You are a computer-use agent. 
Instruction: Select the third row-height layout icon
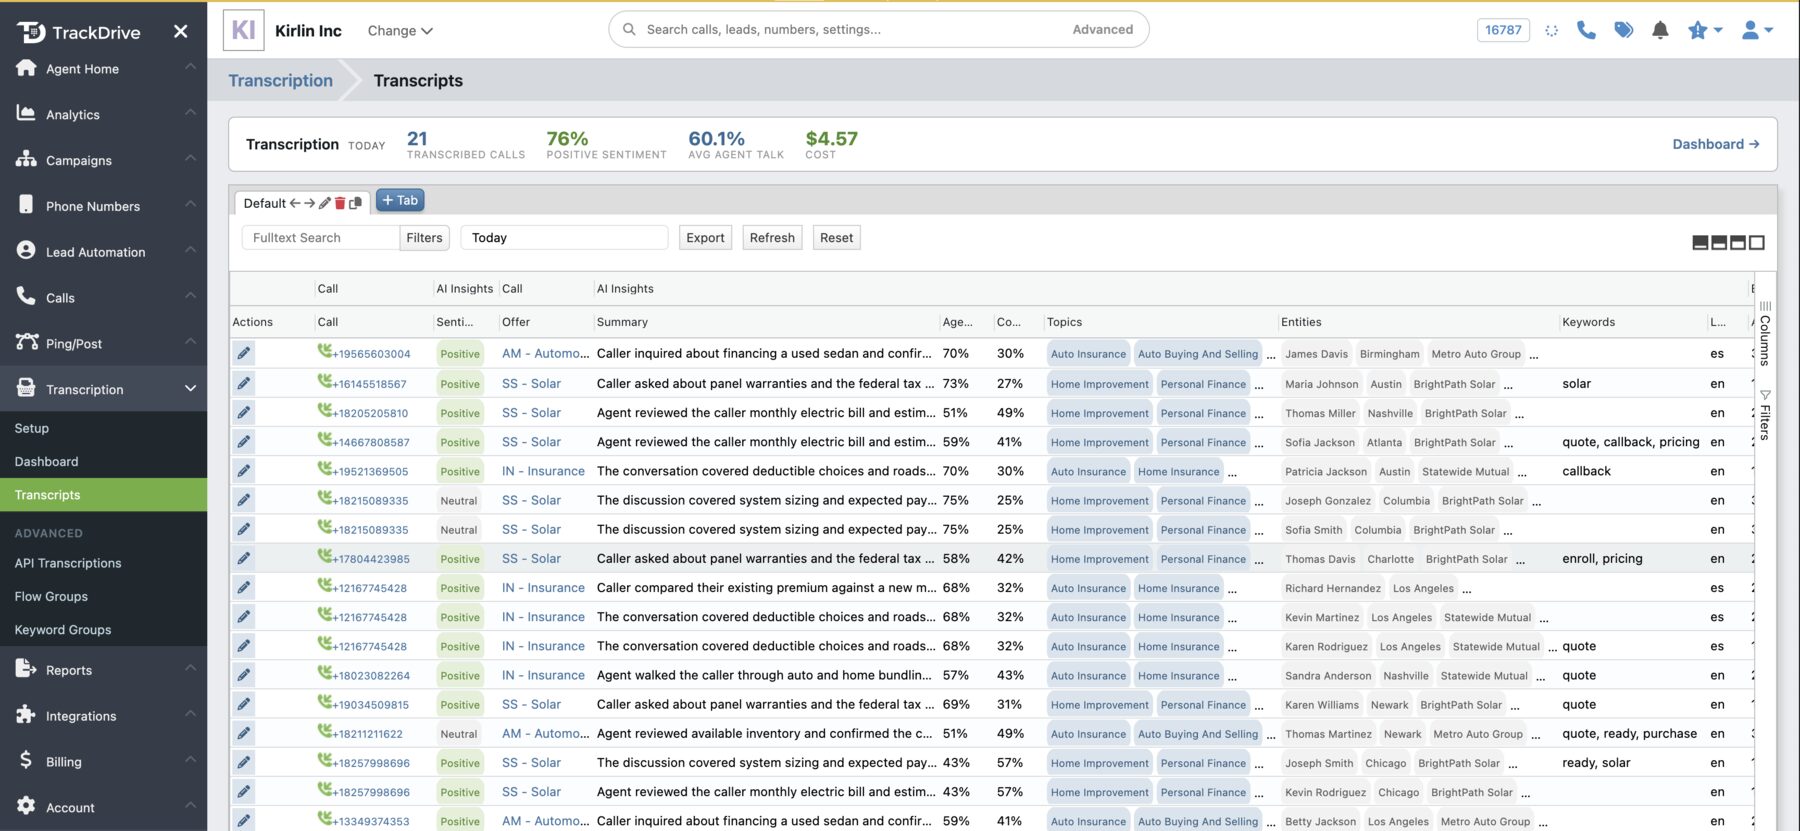1738,242
